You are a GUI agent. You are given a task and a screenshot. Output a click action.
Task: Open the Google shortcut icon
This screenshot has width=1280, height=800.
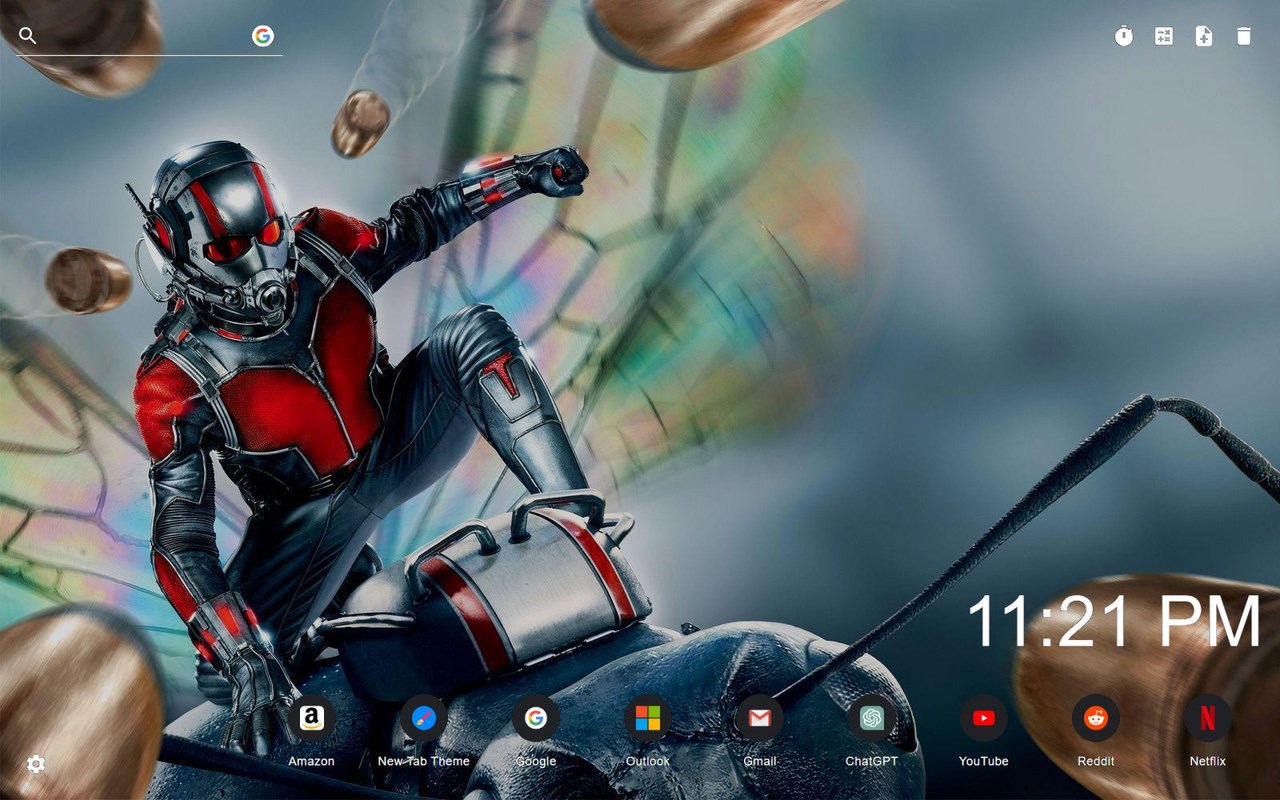pyautogui.click(x=536, y=718)
